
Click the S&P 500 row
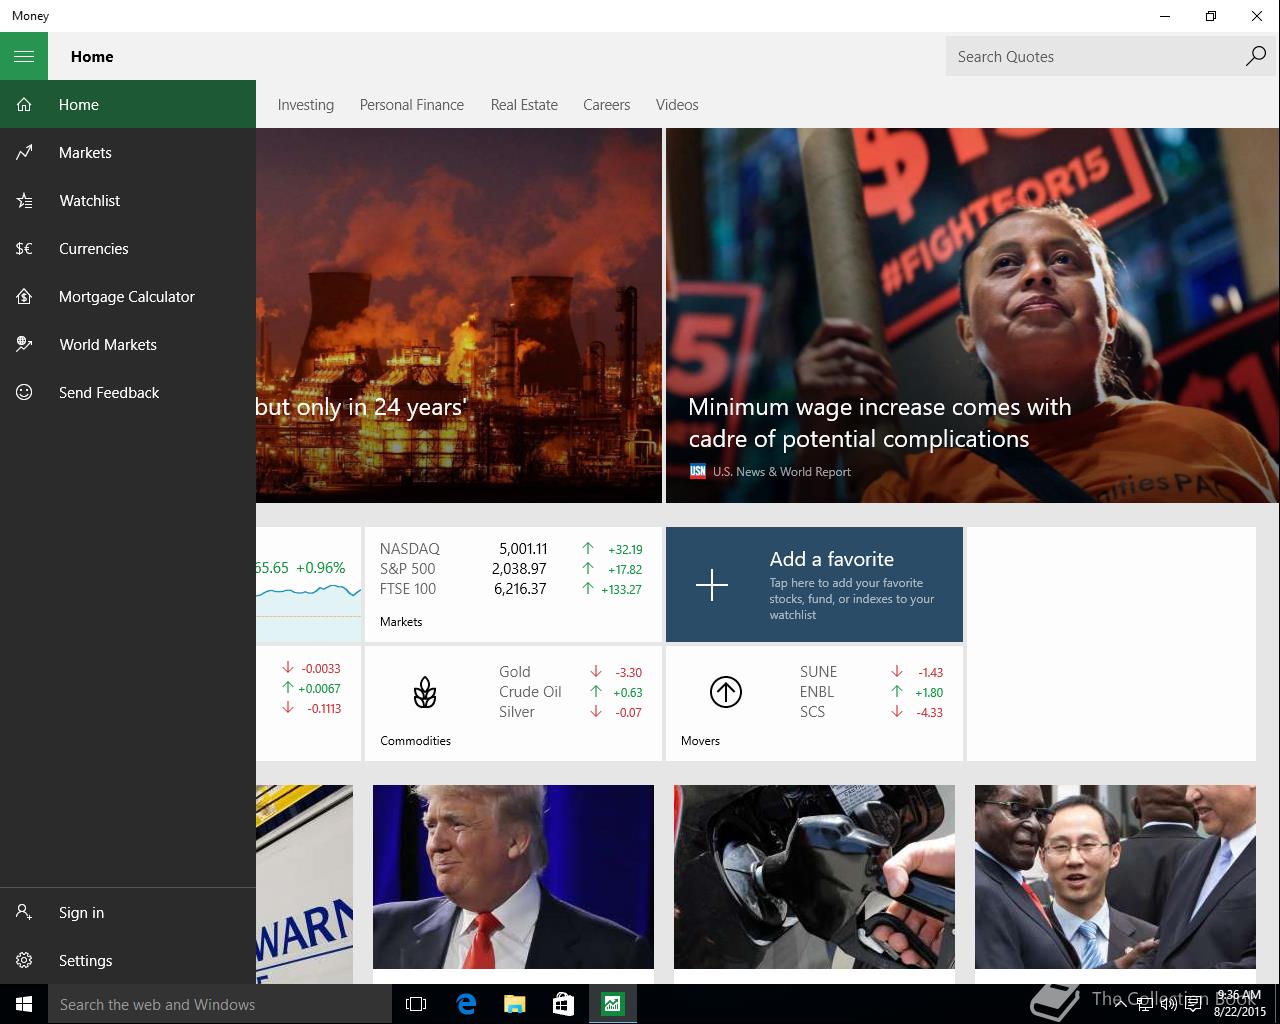[511, 568]
